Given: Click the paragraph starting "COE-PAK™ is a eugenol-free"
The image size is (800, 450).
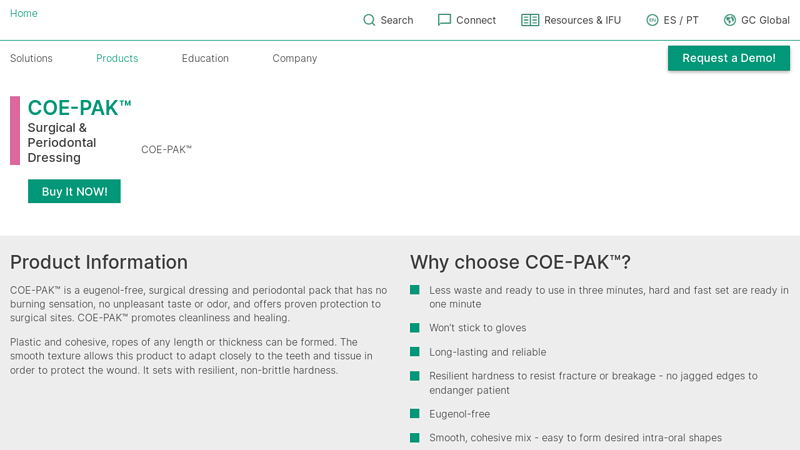Looking at the screenshot, I should coord(198,304).
